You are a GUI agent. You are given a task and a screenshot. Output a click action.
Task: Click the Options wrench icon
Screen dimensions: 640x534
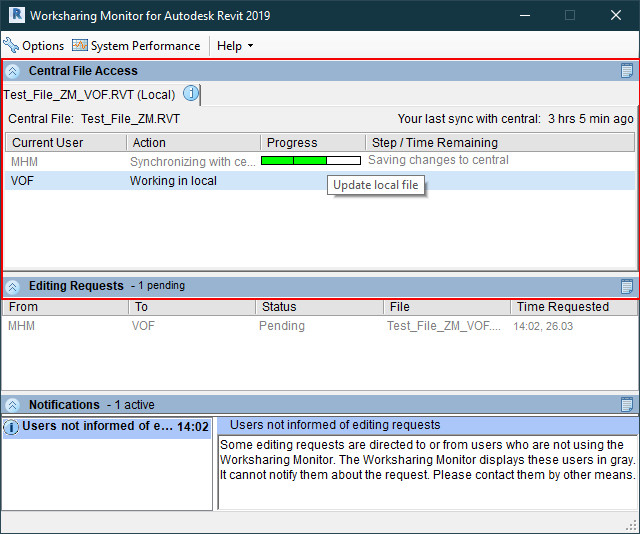tap(11, 46)
